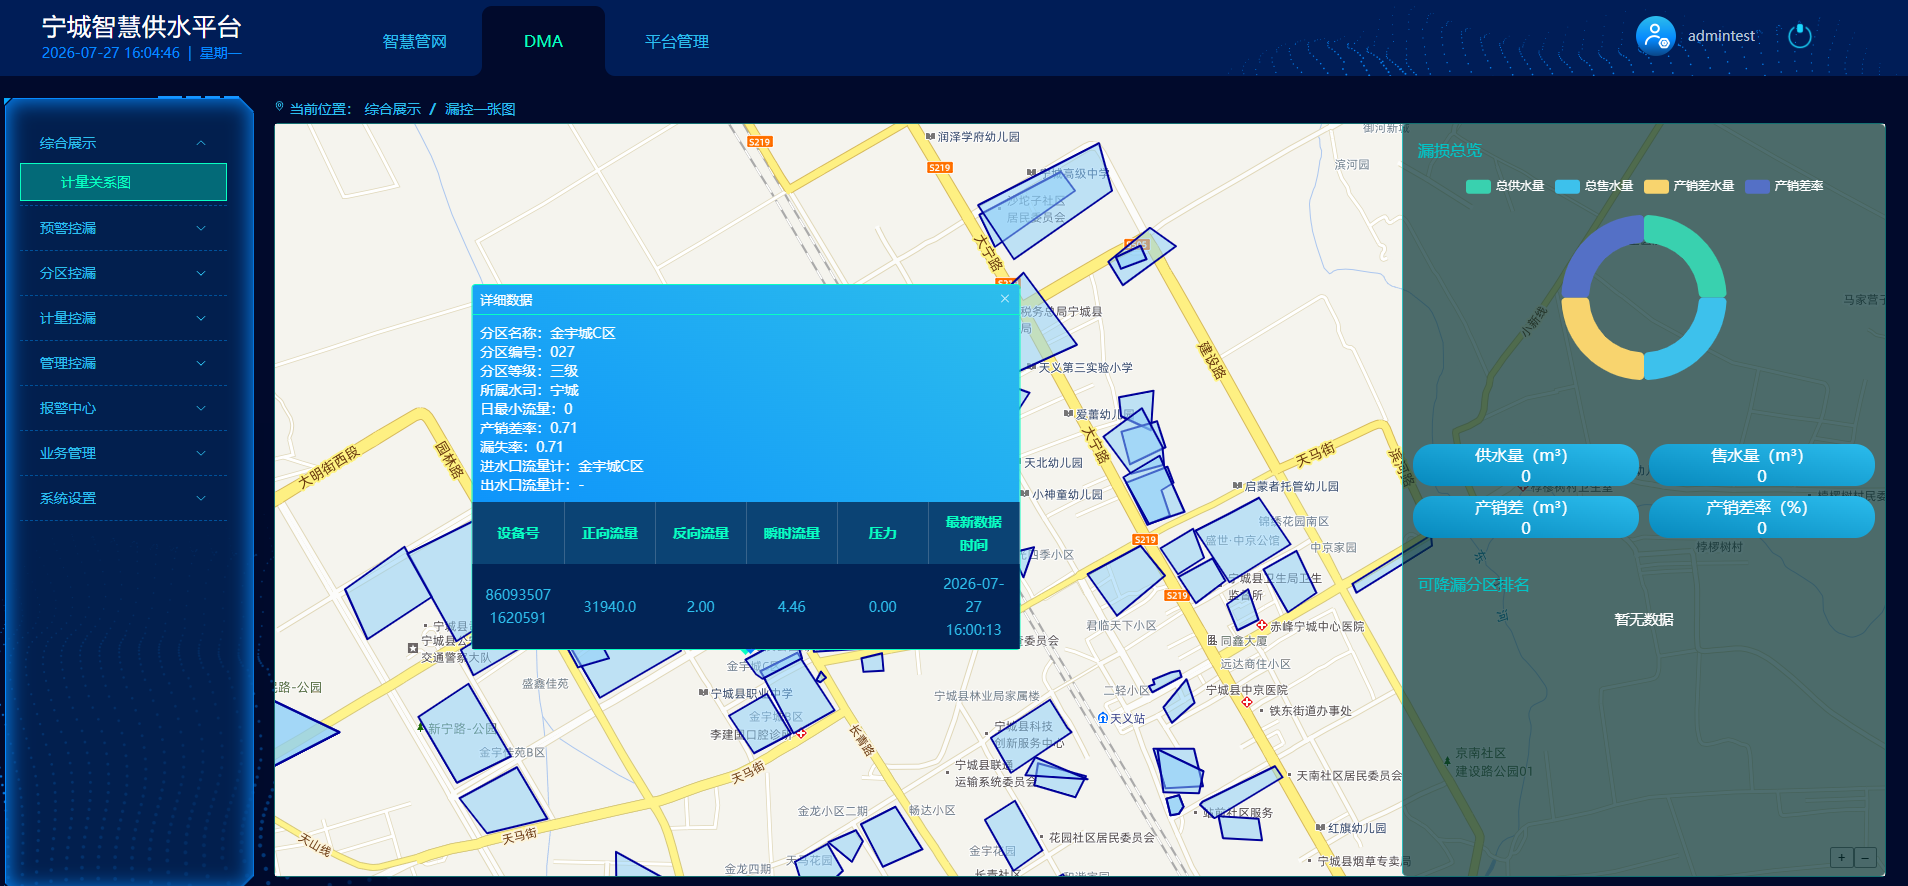Click the 漏失率: 0.71 line
This screenshot has height=886, width=1908.
point(522,447)
